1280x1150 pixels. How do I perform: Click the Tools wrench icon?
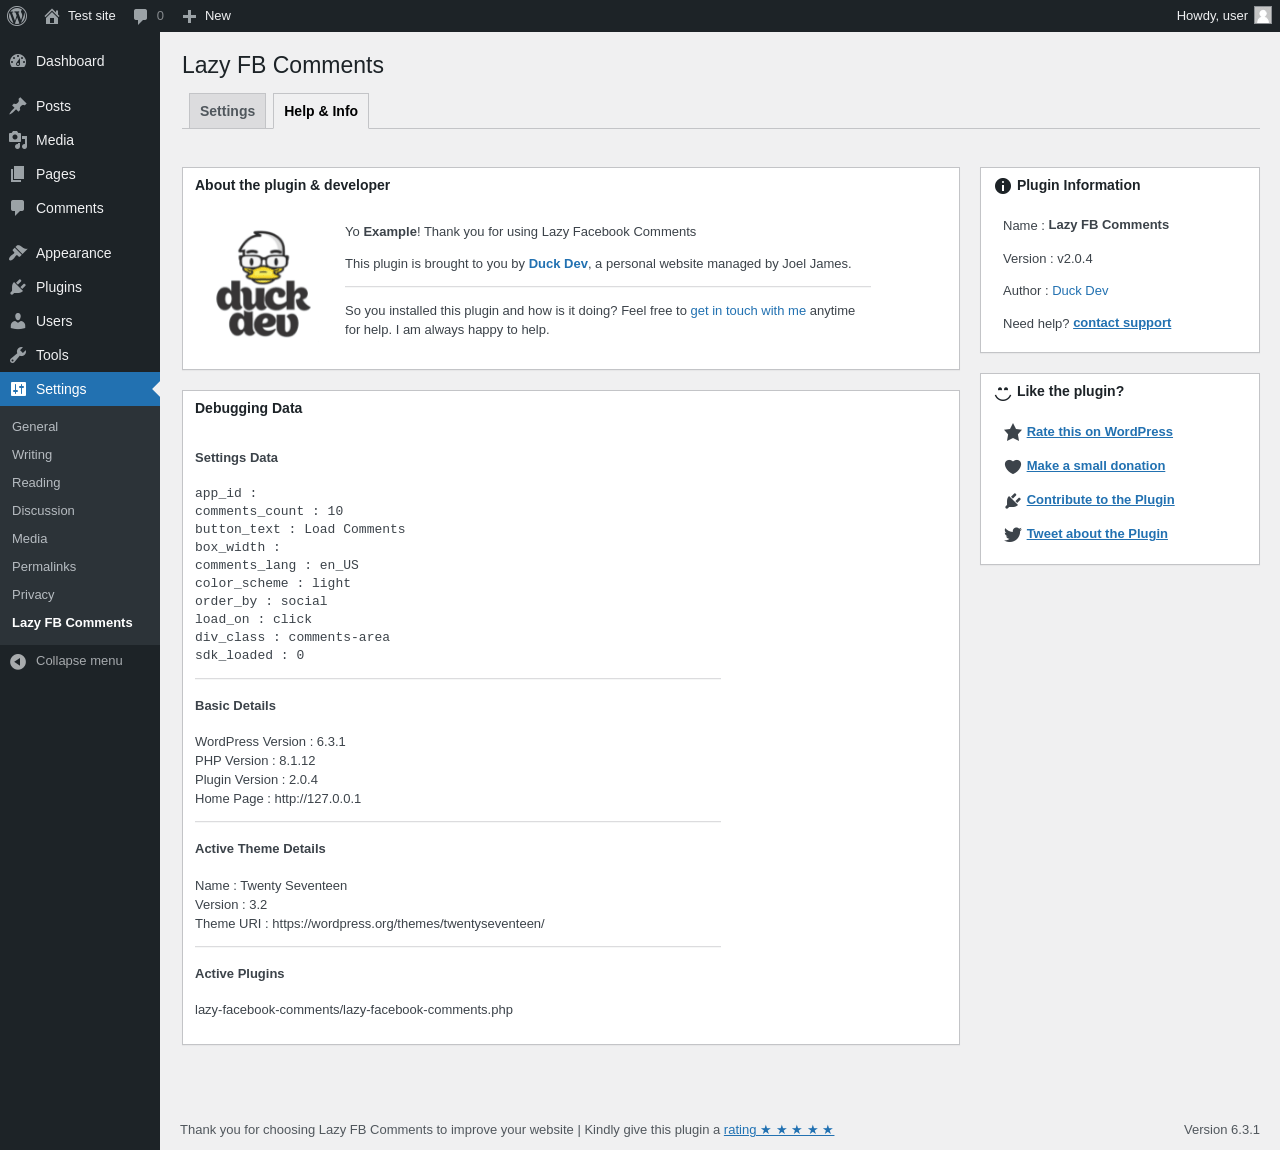click(x=18, y=355)
